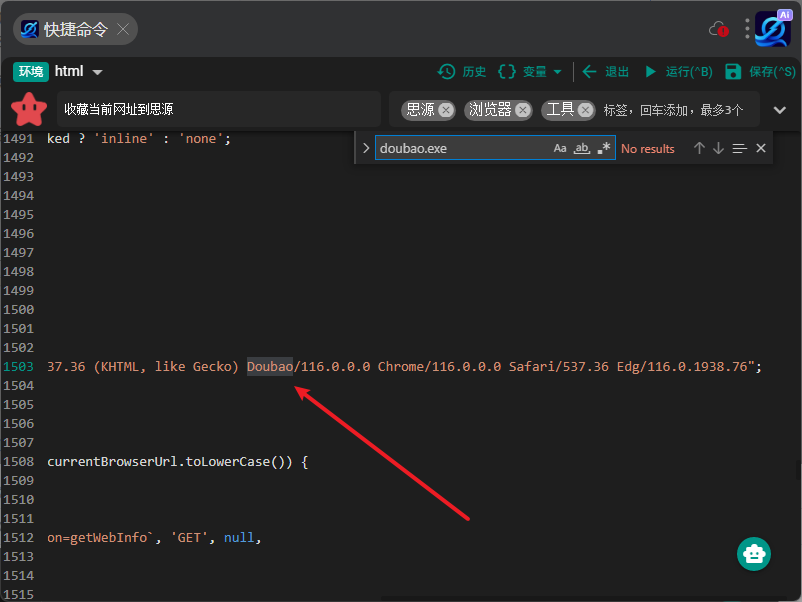Open the AI assistant logo icon
This screenshot has height=602, width=802.
pos(773,29)
